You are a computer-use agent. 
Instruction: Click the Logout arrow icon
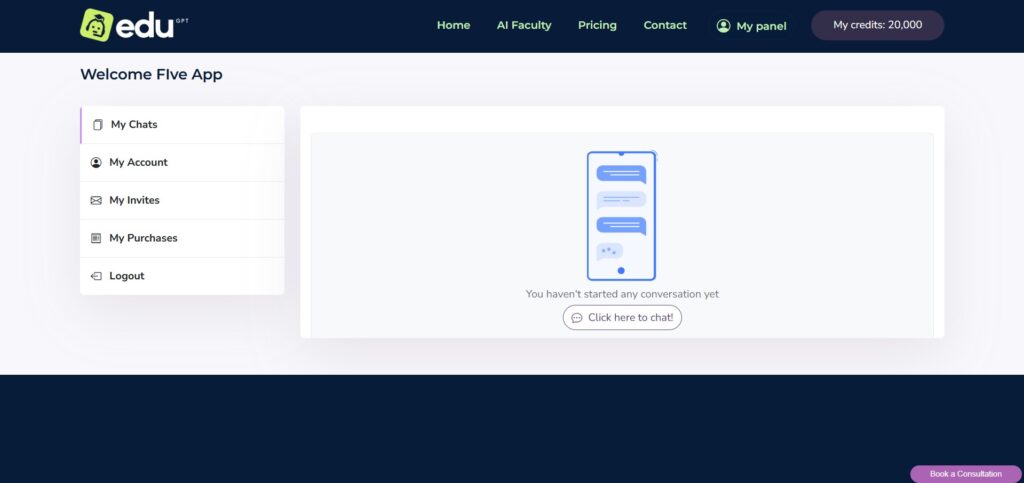pos(96,277)
